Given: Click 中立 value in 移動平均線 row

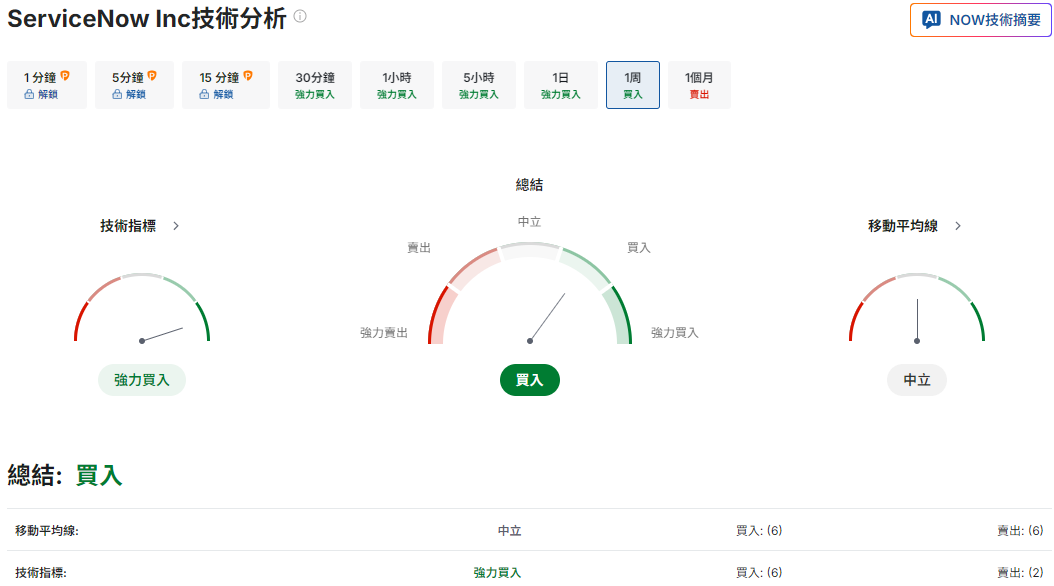Looking at the screenshot, I should [x=510, y=531].
